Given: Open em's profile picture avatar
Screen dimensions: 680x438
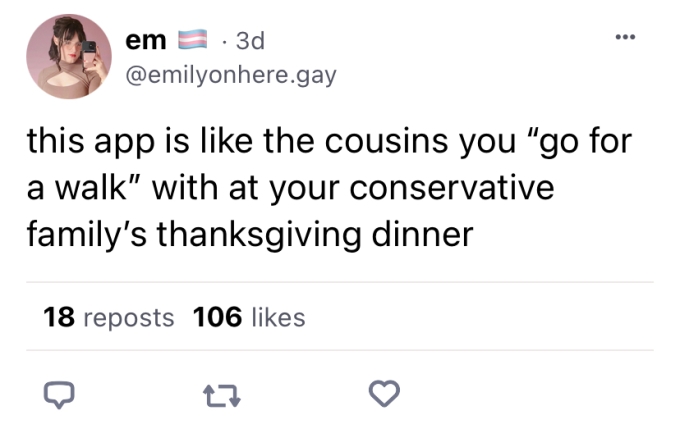Looking at the screenshot, I should click(68, 56).
